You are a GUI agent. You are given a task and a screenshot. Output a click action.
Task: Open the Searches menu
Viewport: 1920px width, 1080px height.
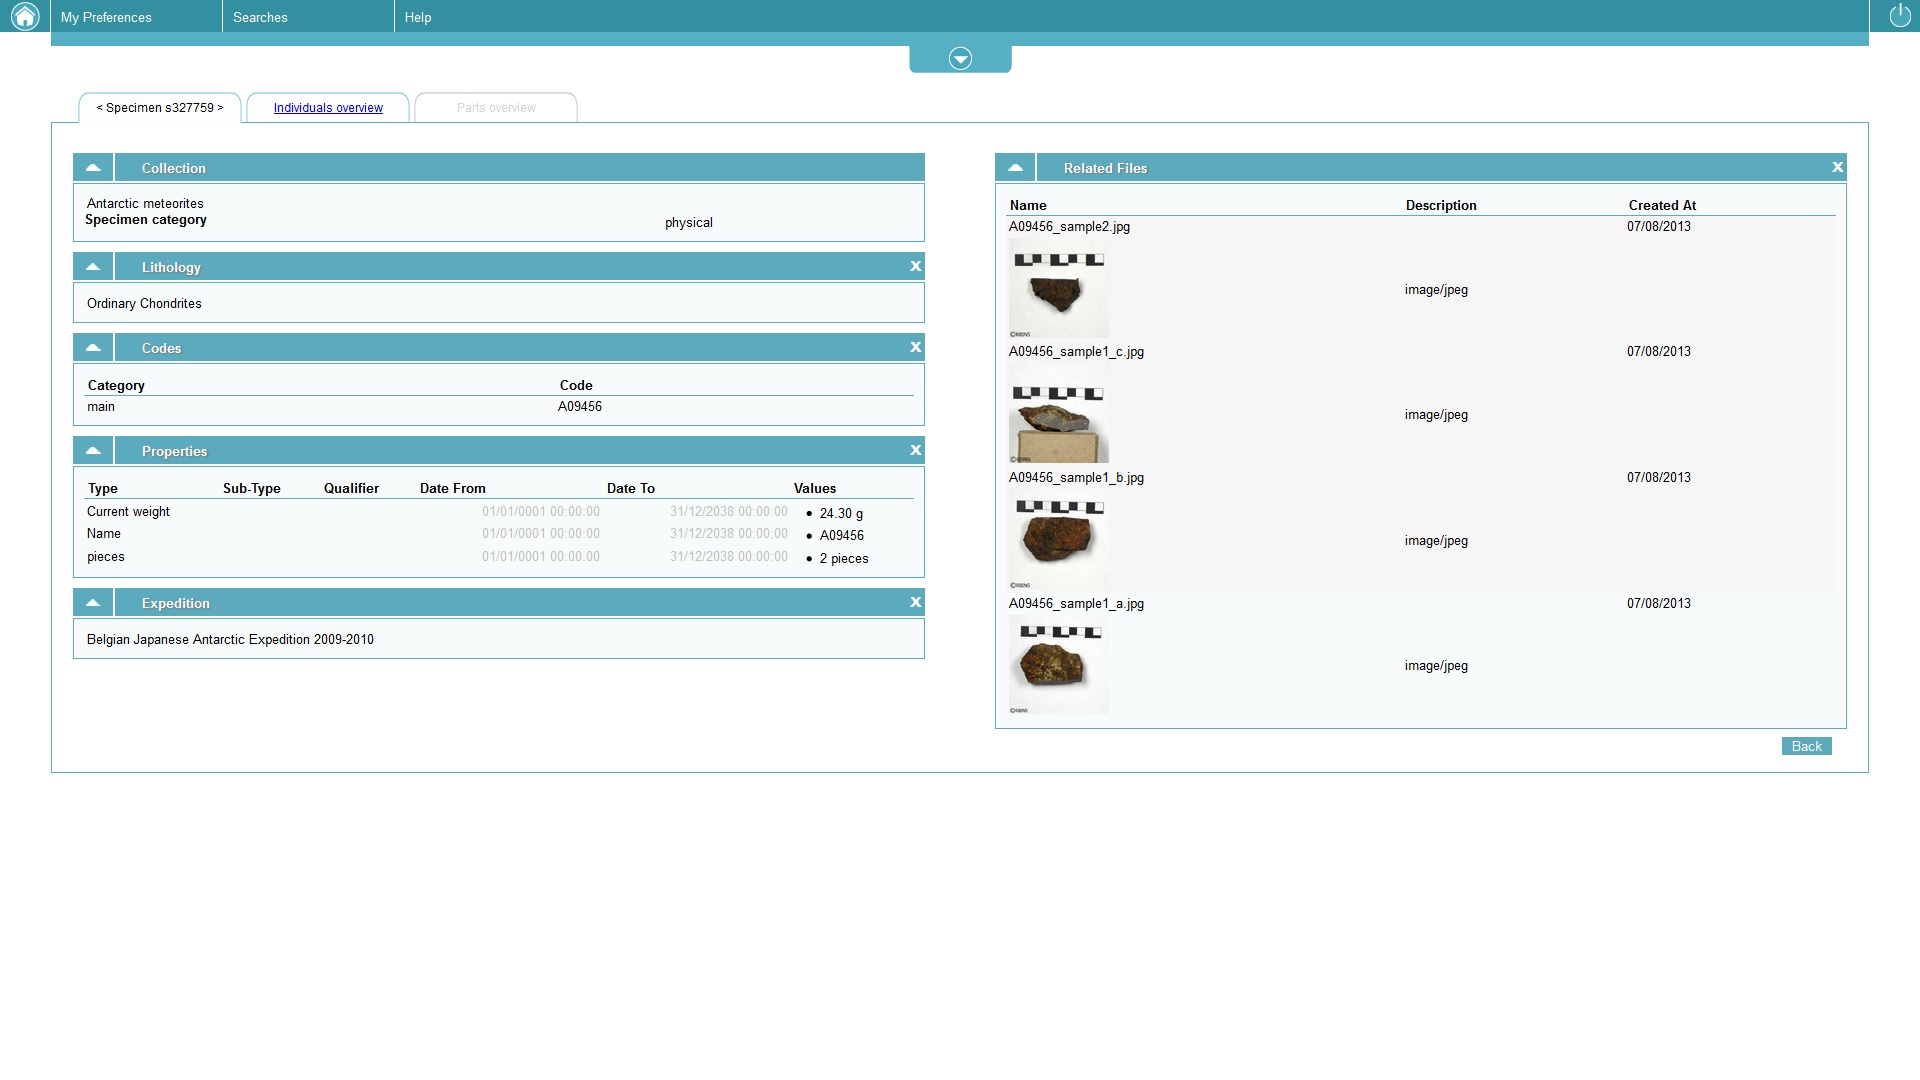pos(260,17)
